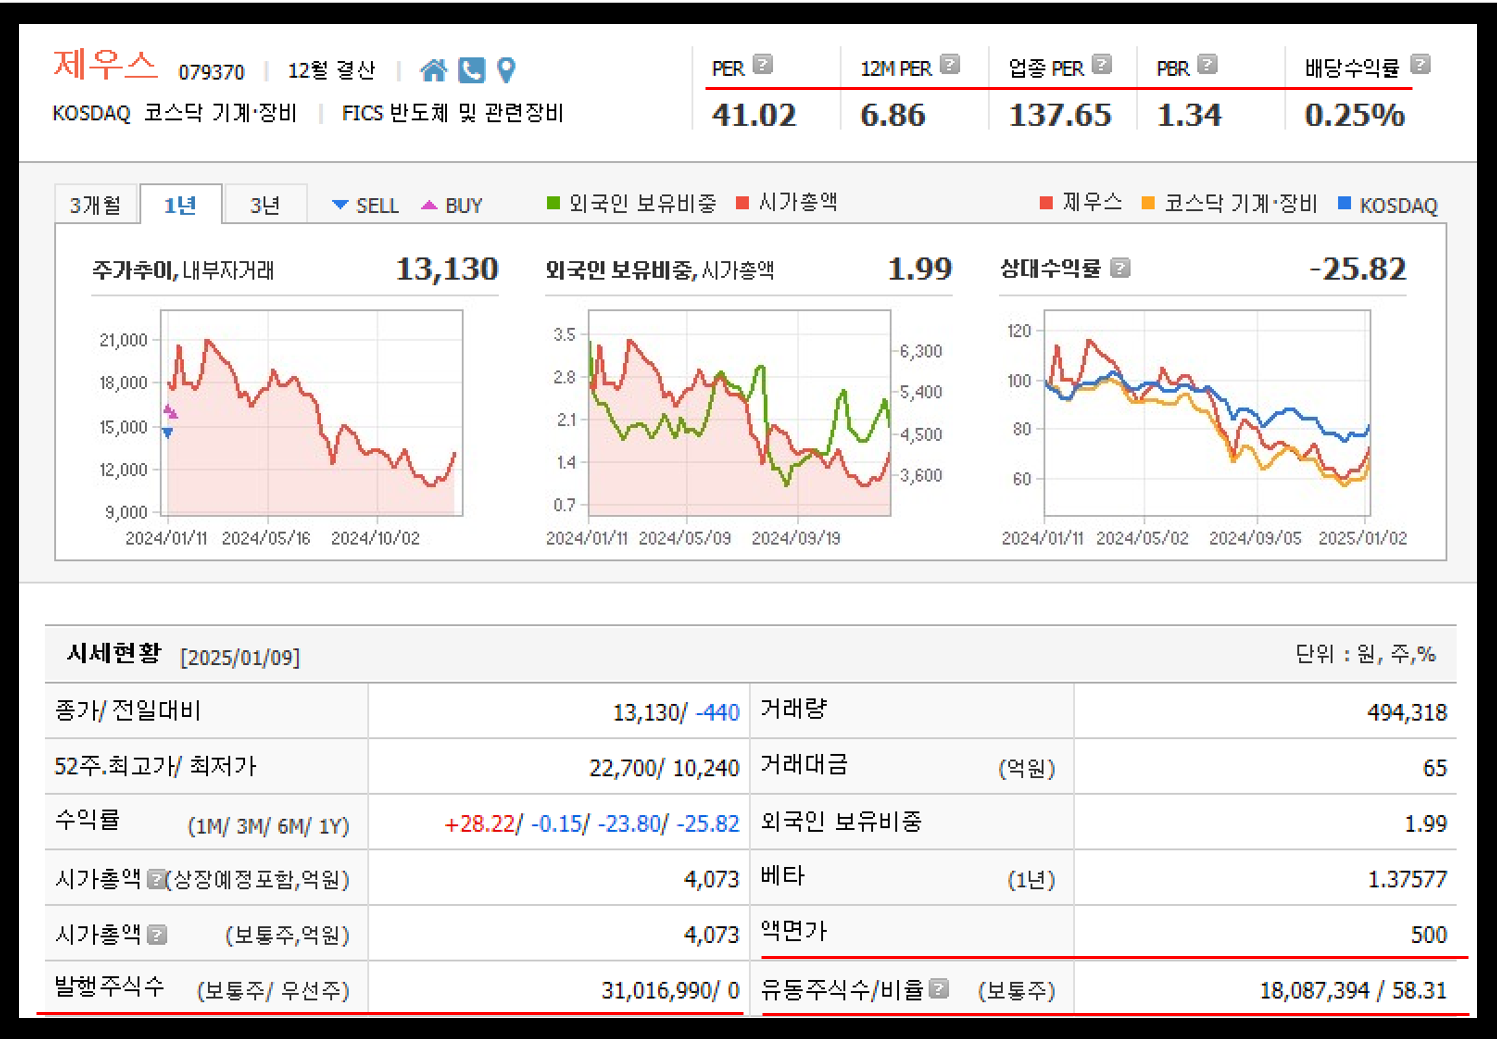Click the 상대수익률 relative return chart
Image resolution: width=1497 pixels, height=1039 pixels.
click(x=1207, y=413)
